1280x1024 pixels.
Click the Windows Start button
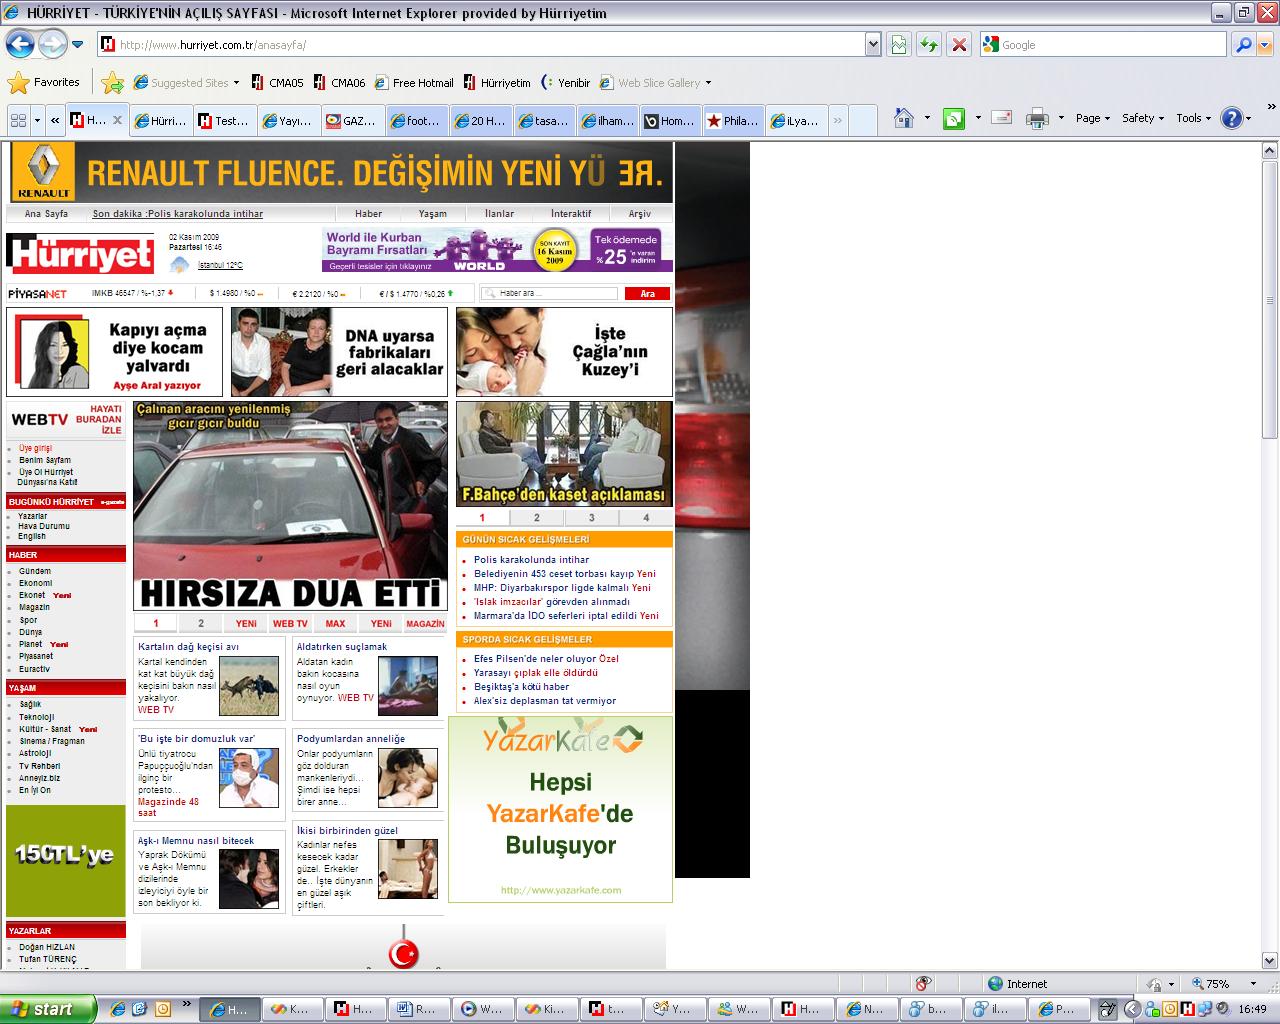48,1009
